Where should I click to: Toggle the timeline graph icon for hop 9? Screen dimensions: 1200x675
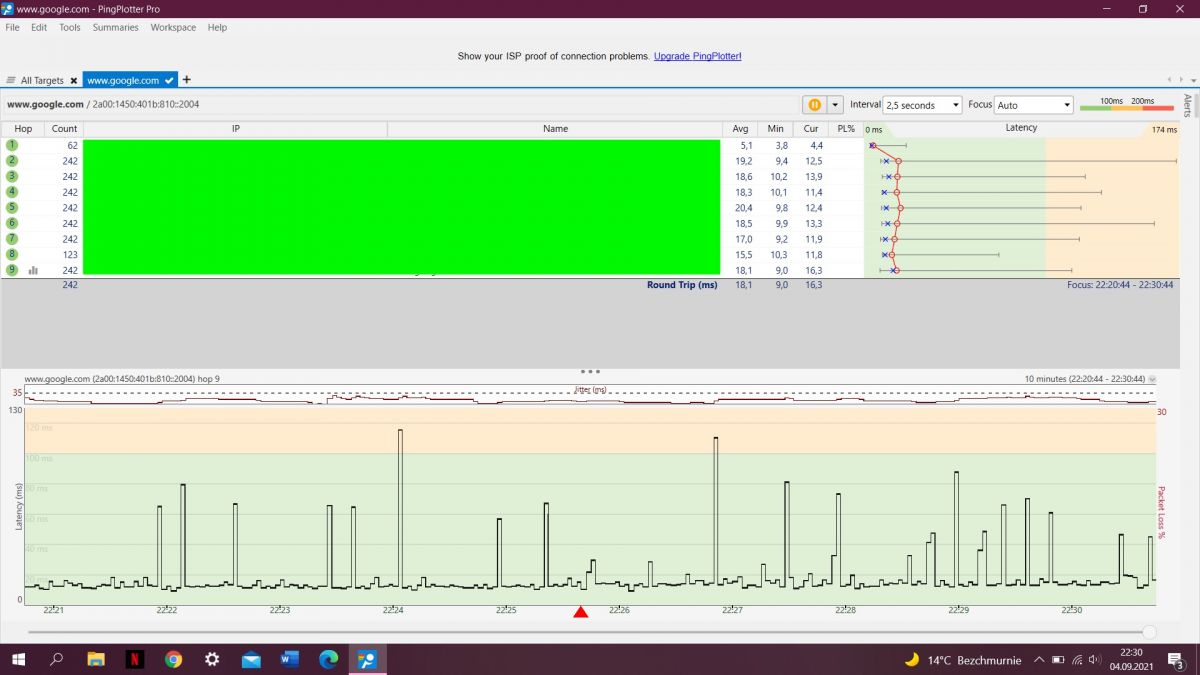[x=33, y=270]
